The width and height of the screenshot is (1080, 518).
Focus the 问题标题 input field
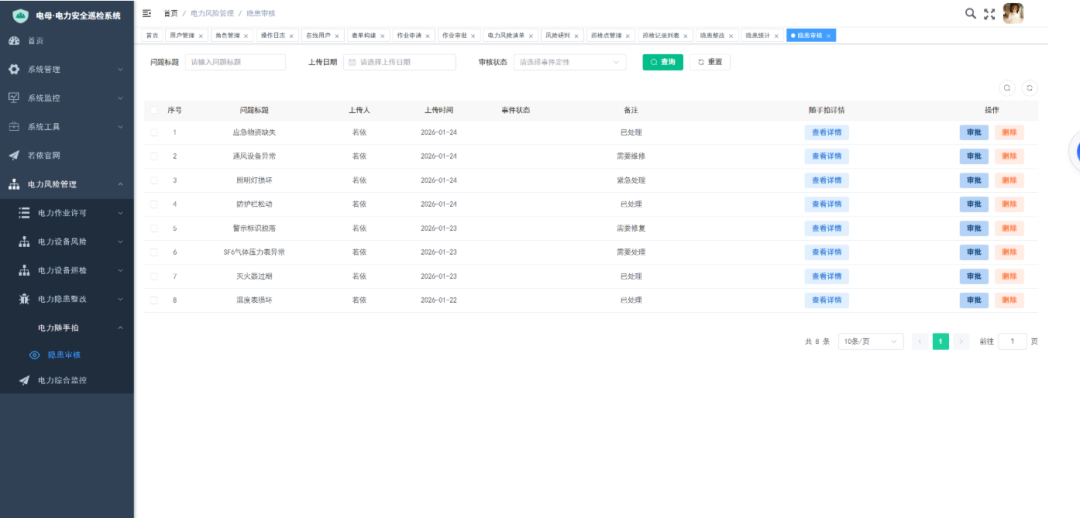click(236, 62)
